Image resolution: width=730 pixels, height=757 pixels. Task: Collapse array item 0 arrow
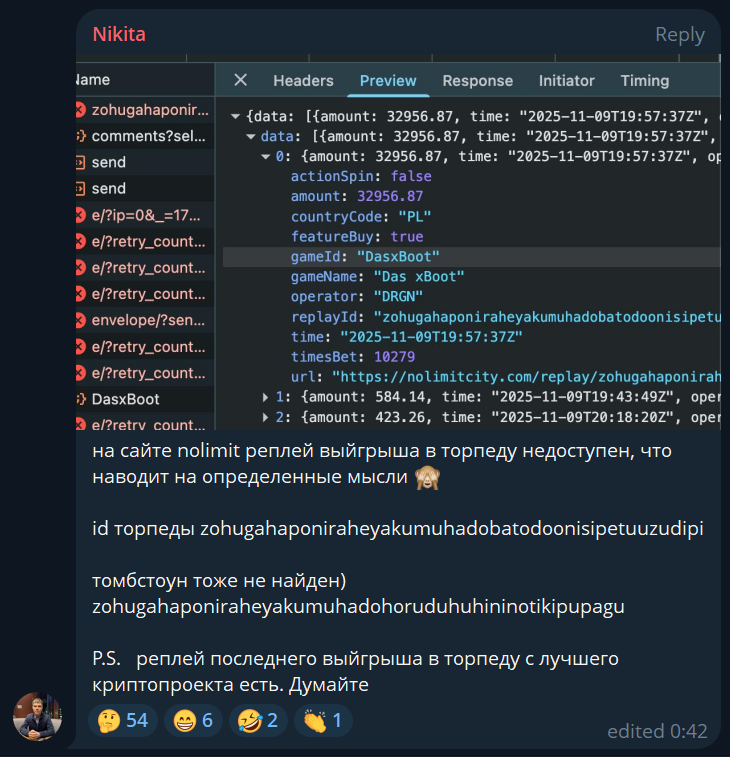266,156
